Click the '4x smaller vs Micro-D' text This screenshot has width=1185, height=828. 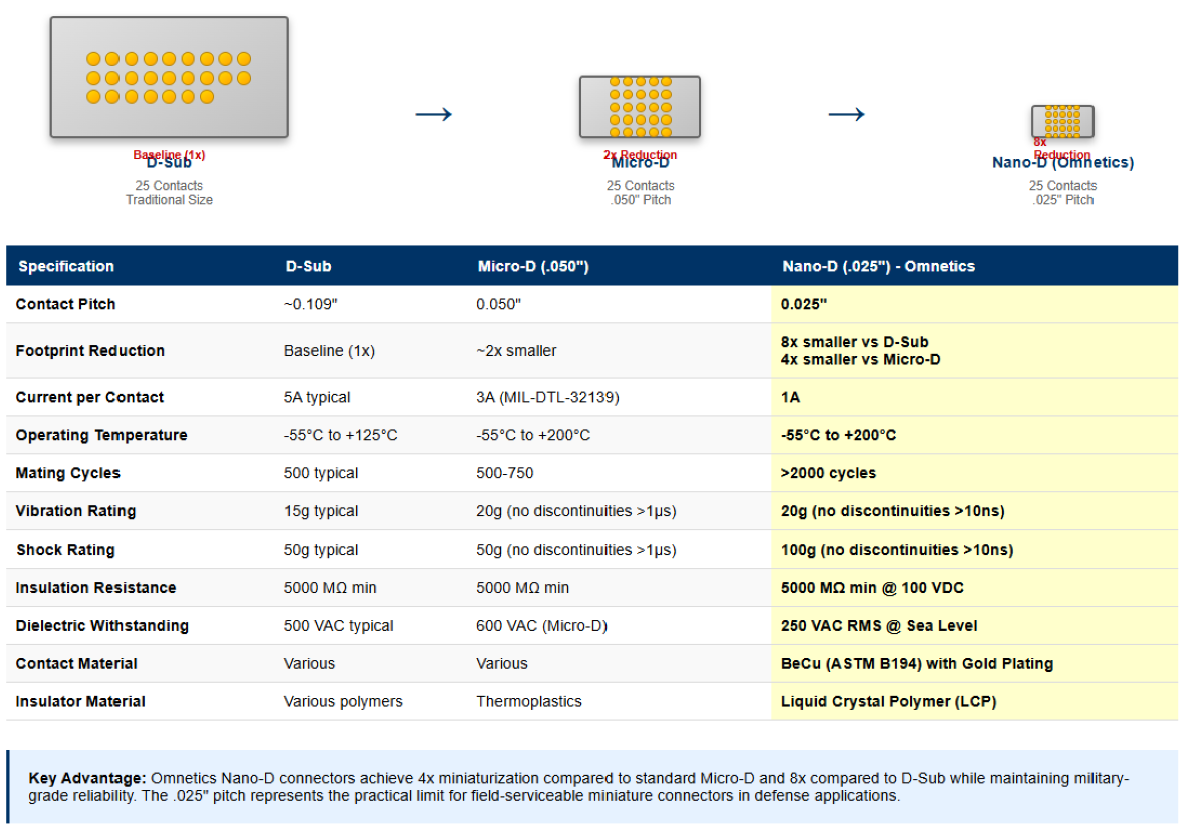tap(860, 360)
